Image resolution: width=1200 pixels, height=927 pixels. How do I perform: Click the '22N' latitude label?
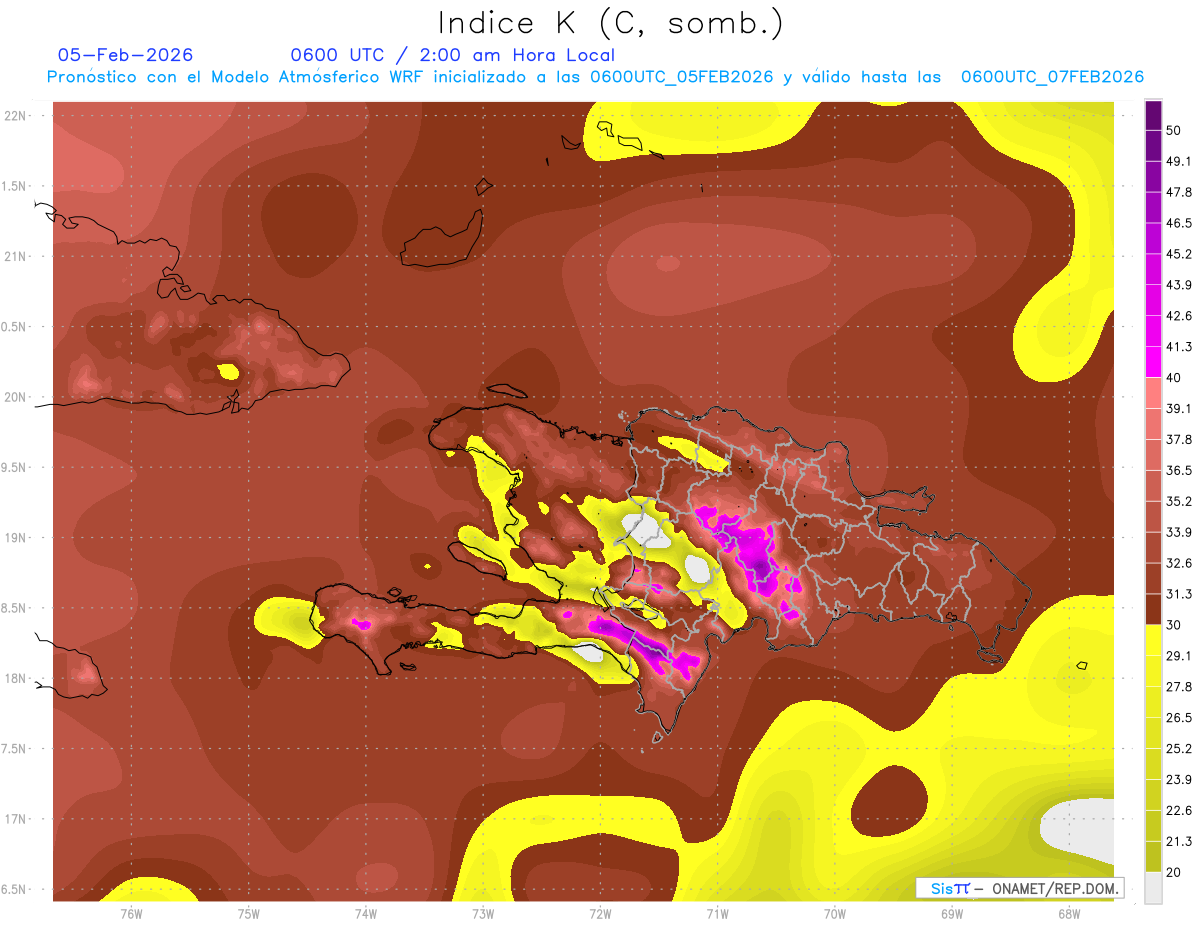17,115
